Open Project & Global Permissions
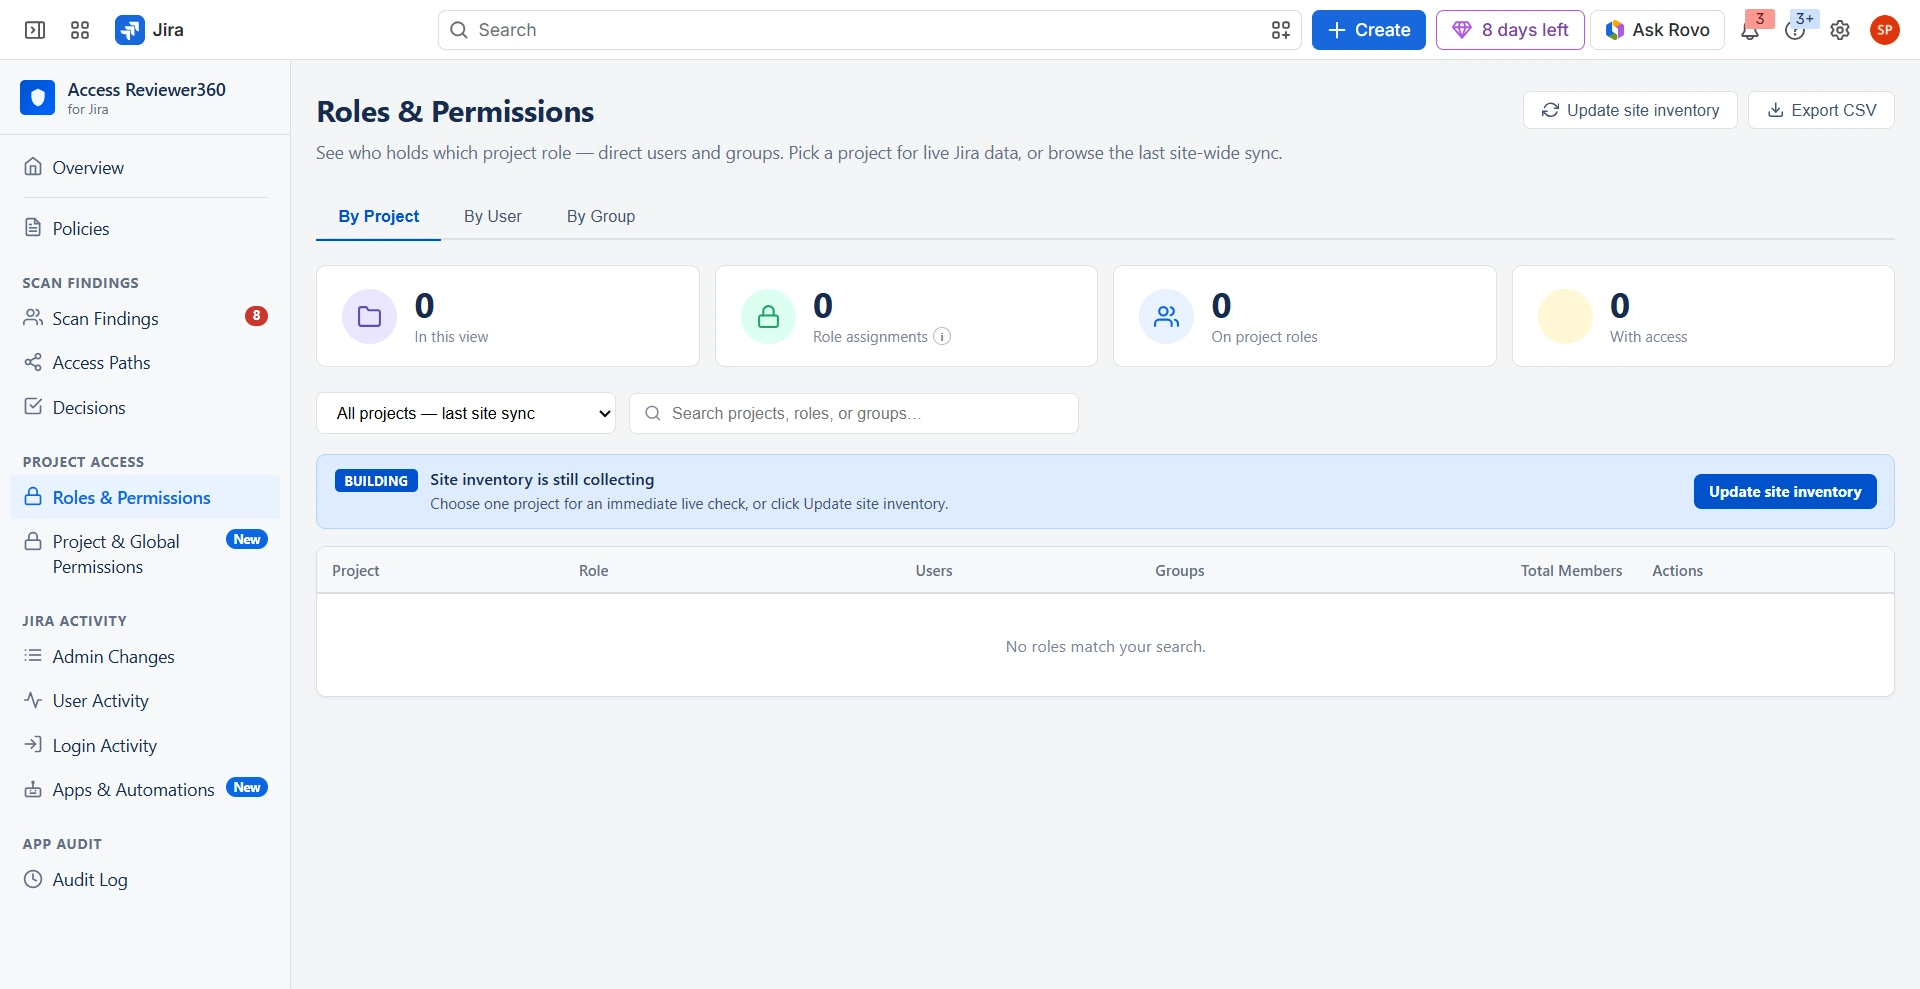The height and width of the screenshot is (989, 1920). tap(145, 554)
